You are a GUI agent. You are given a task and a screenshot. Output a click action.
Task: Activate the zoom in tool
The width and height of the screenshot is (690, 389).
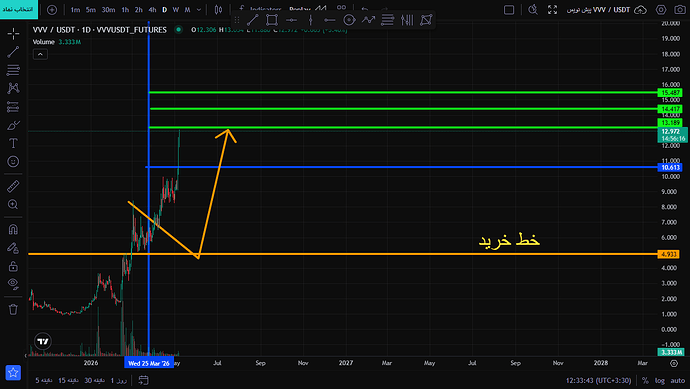tap(13, 204)
